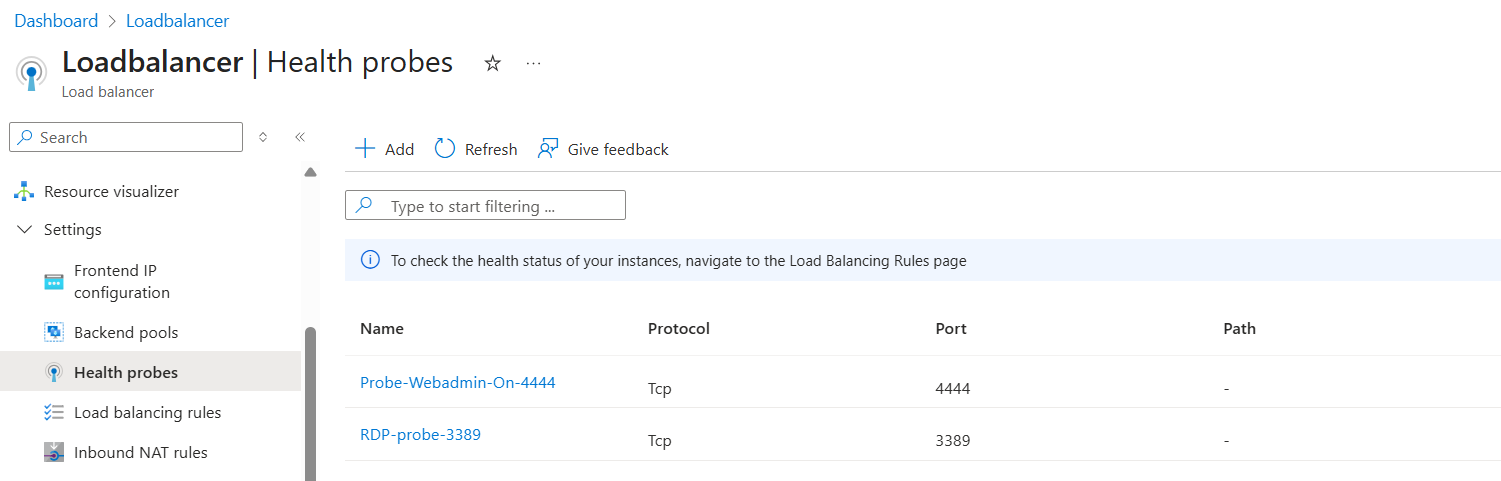The image size is (1501, 481).
Task: Add a new health probe
Action: 385,149
